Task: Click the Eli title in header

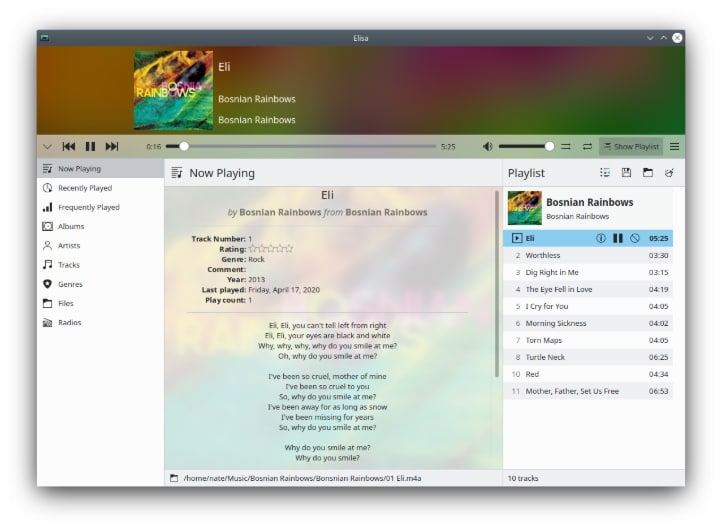Action: (224, 67)
